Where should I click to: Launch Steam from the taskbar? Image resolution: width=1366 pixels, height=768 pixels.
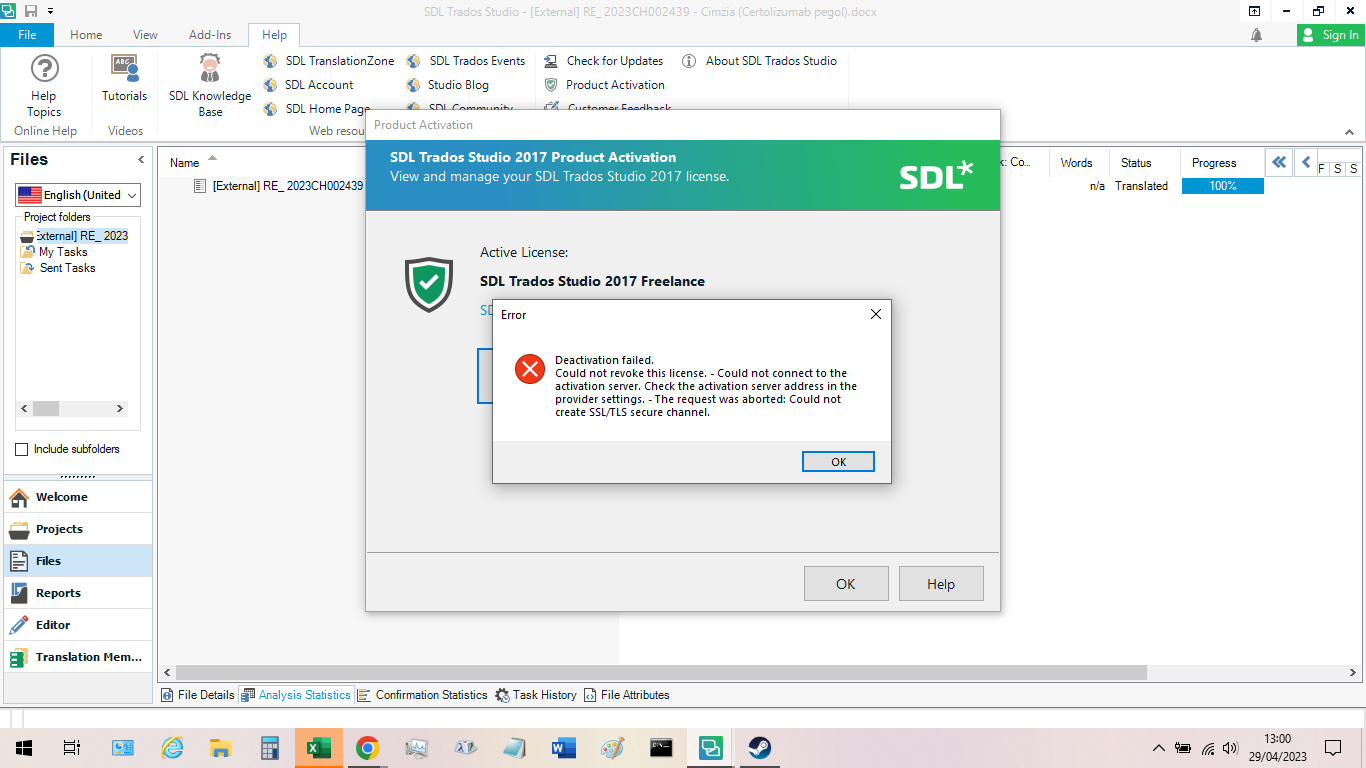[x=758, y=747]
